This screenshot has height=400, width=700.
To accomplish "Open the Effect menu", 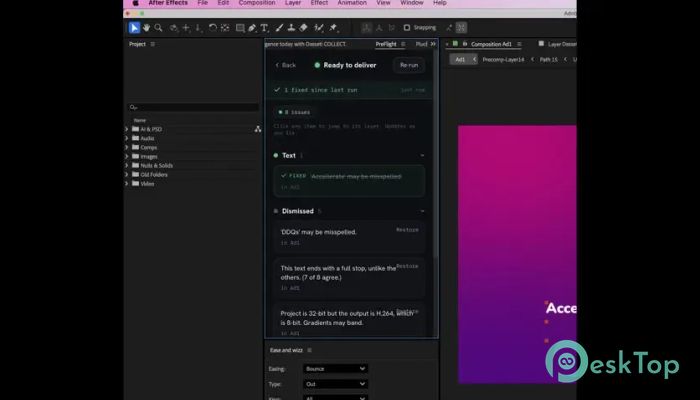I will [x=319, y=3].
